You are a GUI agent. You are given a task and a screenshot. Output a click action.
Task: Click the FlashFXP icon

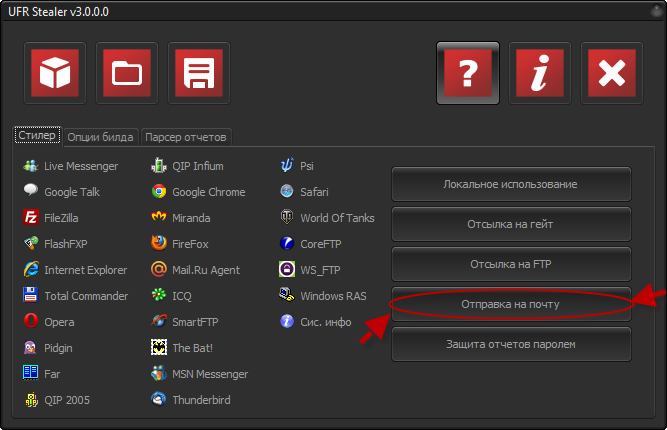pyautogui.click(x=31, y=243)
